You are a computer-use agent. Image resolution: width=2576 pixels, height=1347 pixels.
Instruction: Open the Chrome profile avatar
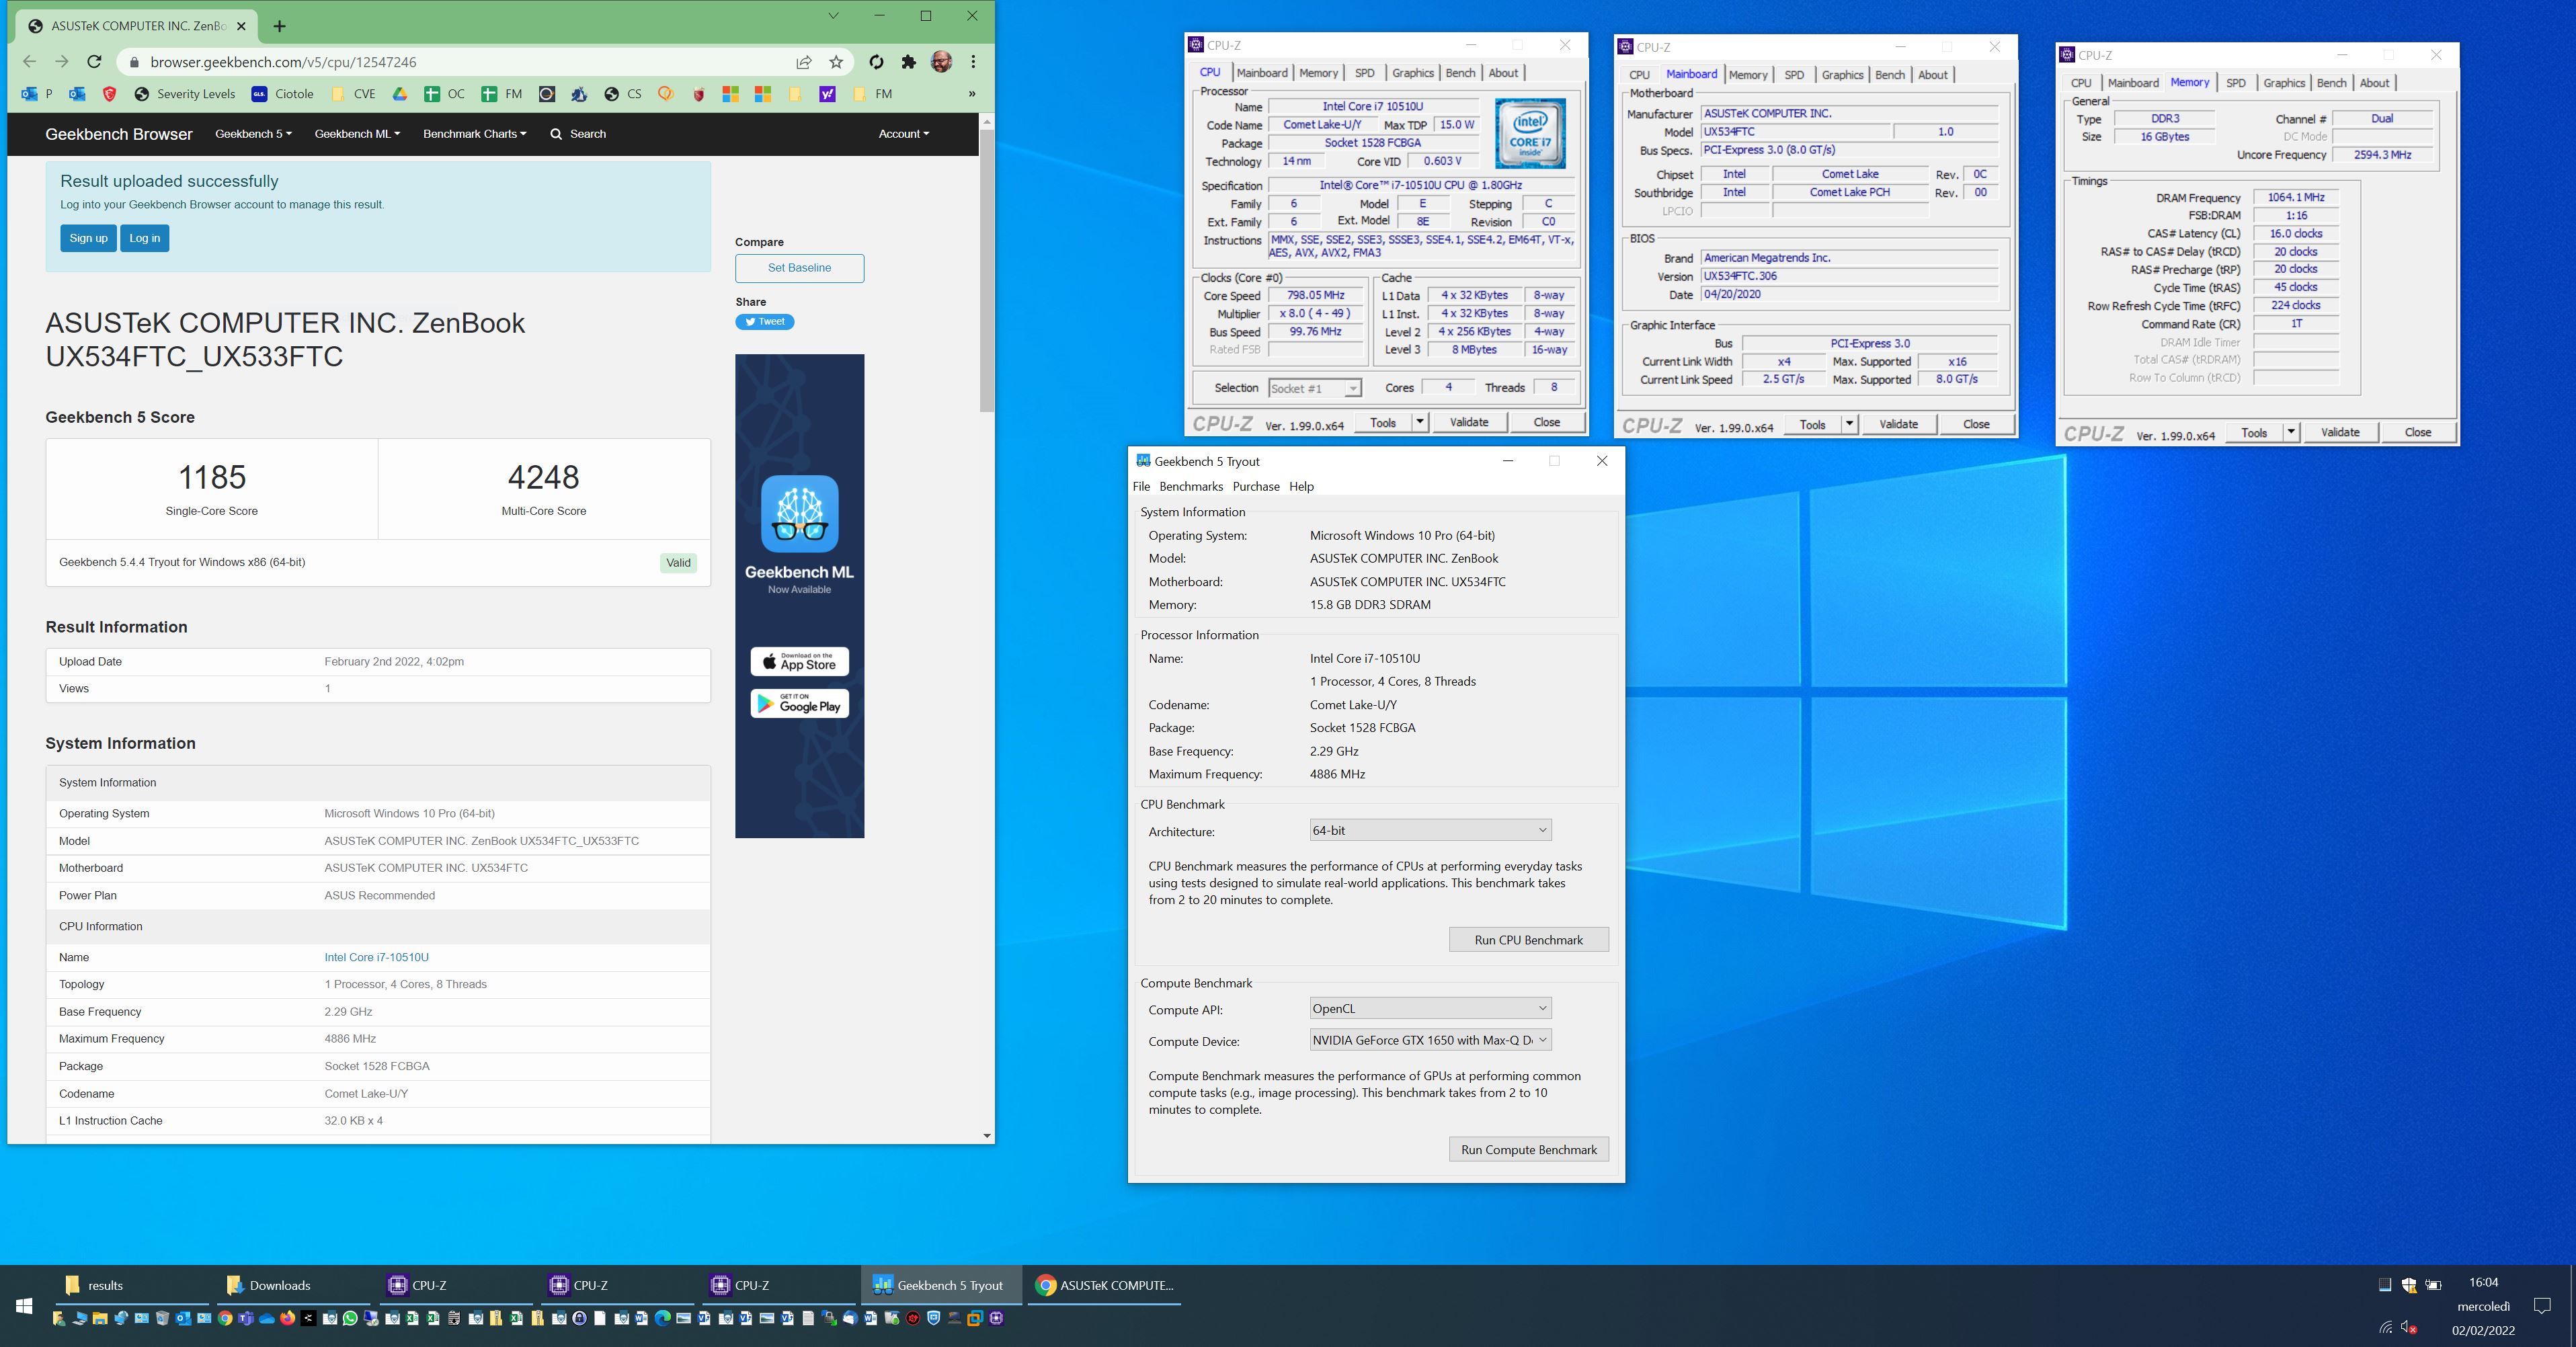tap(941, 62)
